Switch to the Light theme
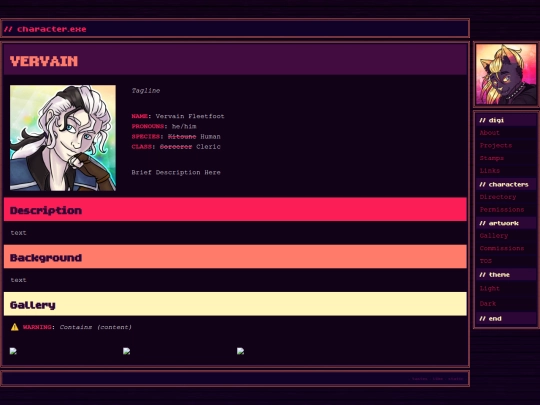This screenshot has width=540, height=405. [489, 289]
